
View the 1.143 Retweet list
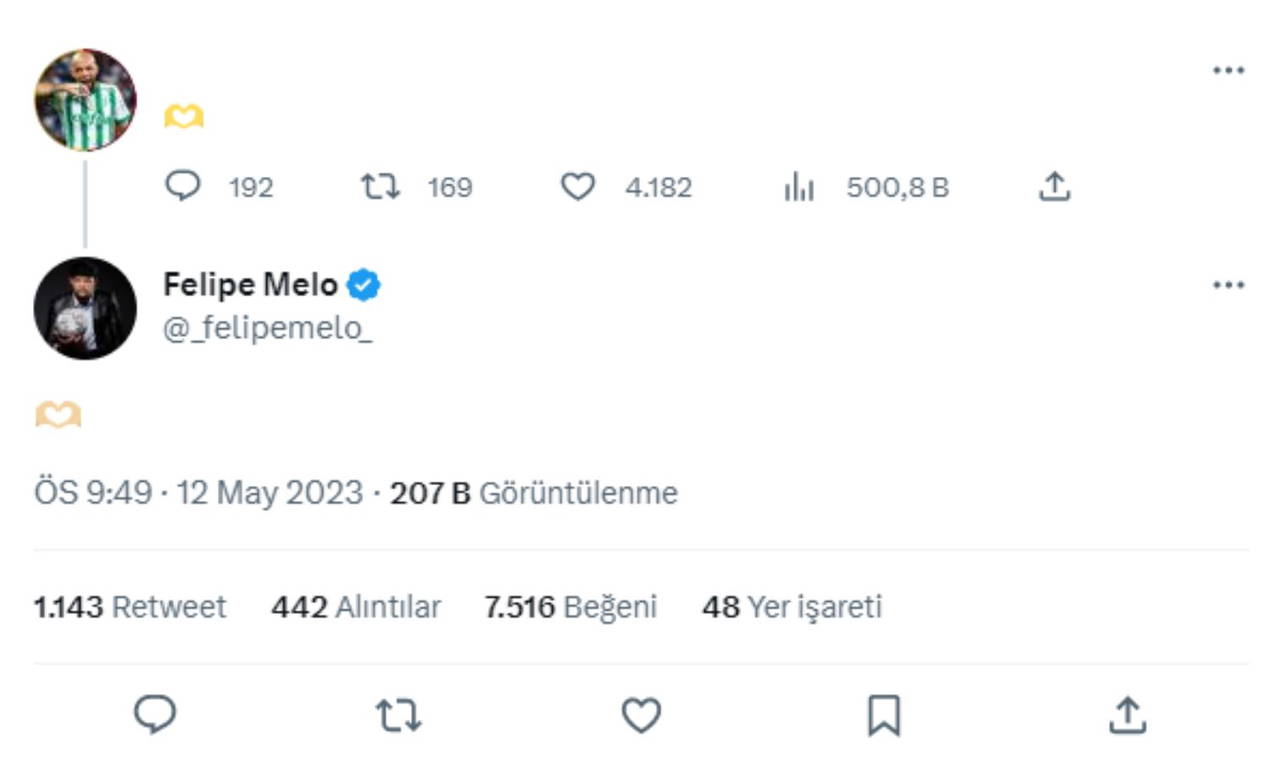(130, 607)
